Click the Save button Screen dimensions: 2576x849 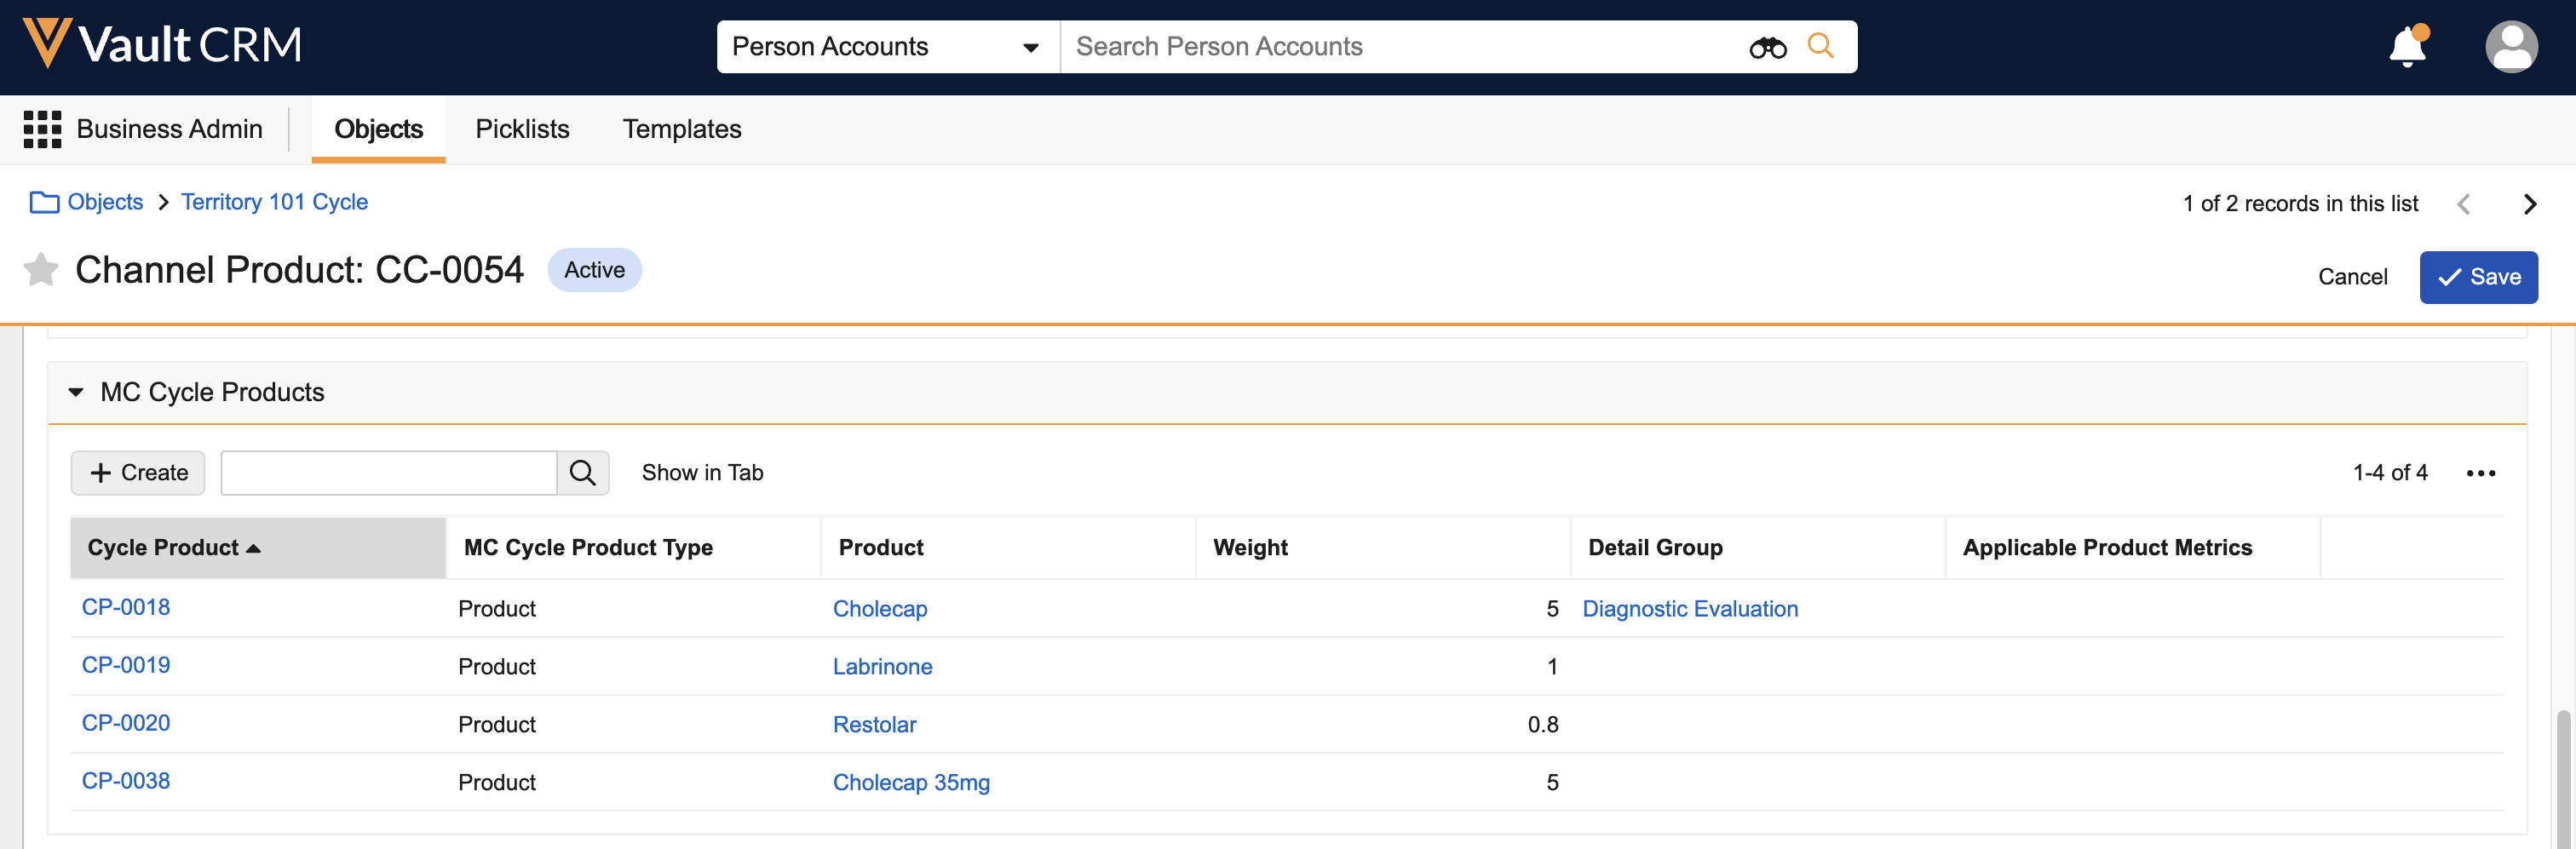[2477, 277]
